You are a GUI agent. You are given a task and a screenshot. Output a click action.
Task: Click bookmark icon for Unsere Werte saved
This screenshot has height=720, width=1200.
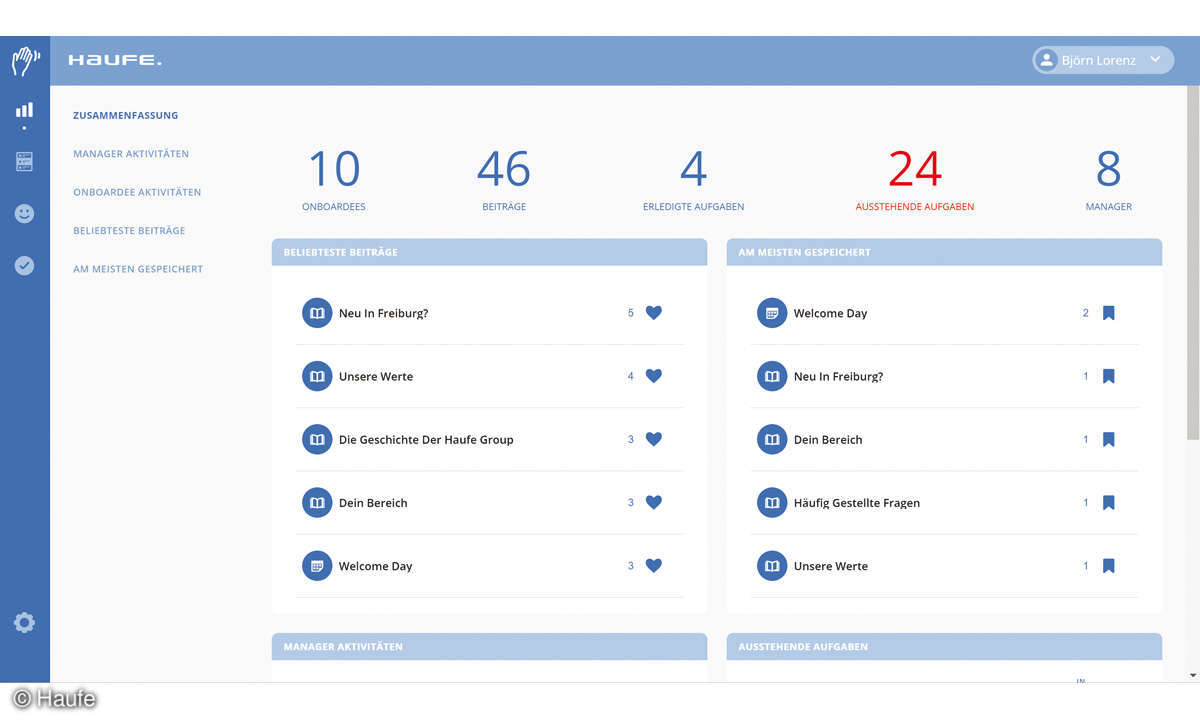coord(1108,565)
